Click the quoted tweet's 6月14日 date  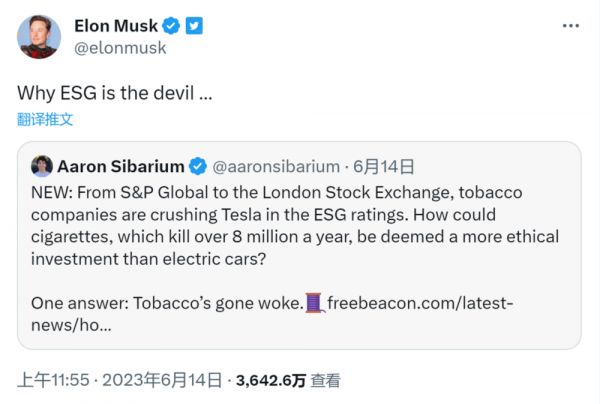[386, 166]
